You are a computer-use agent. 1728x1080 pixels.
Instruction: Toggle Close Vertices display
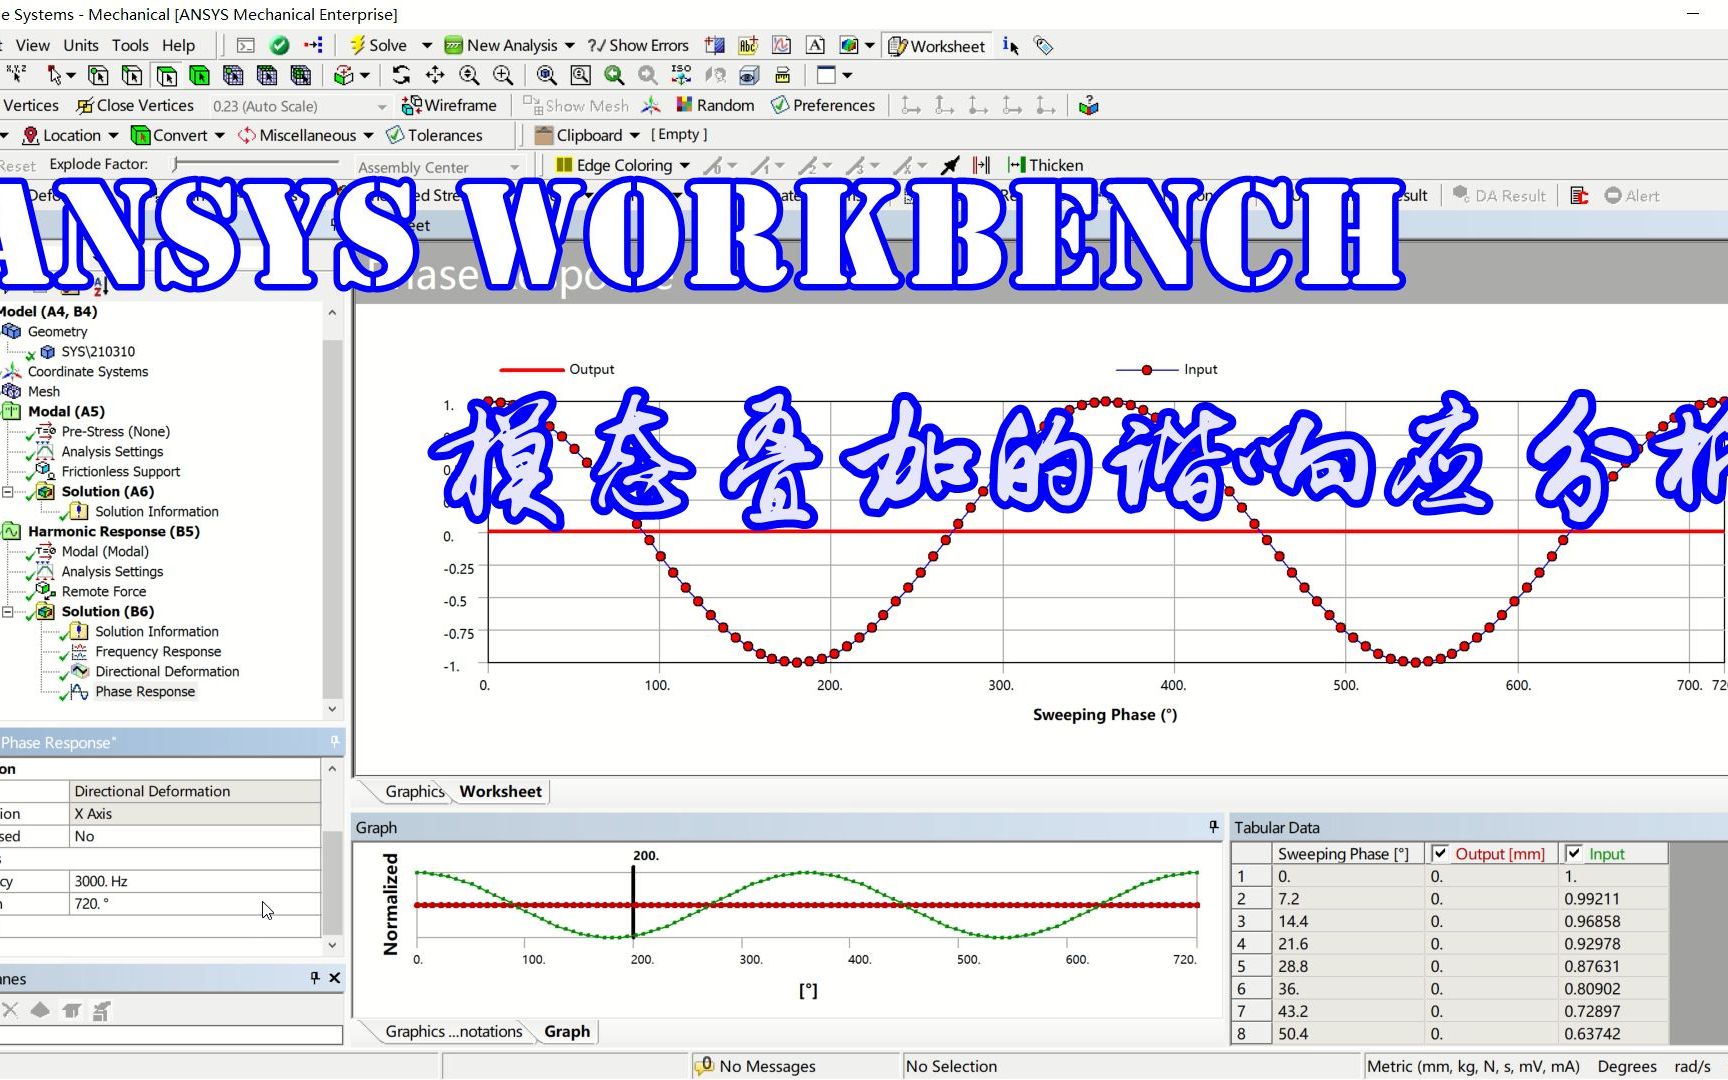click(x=135, y=105)
